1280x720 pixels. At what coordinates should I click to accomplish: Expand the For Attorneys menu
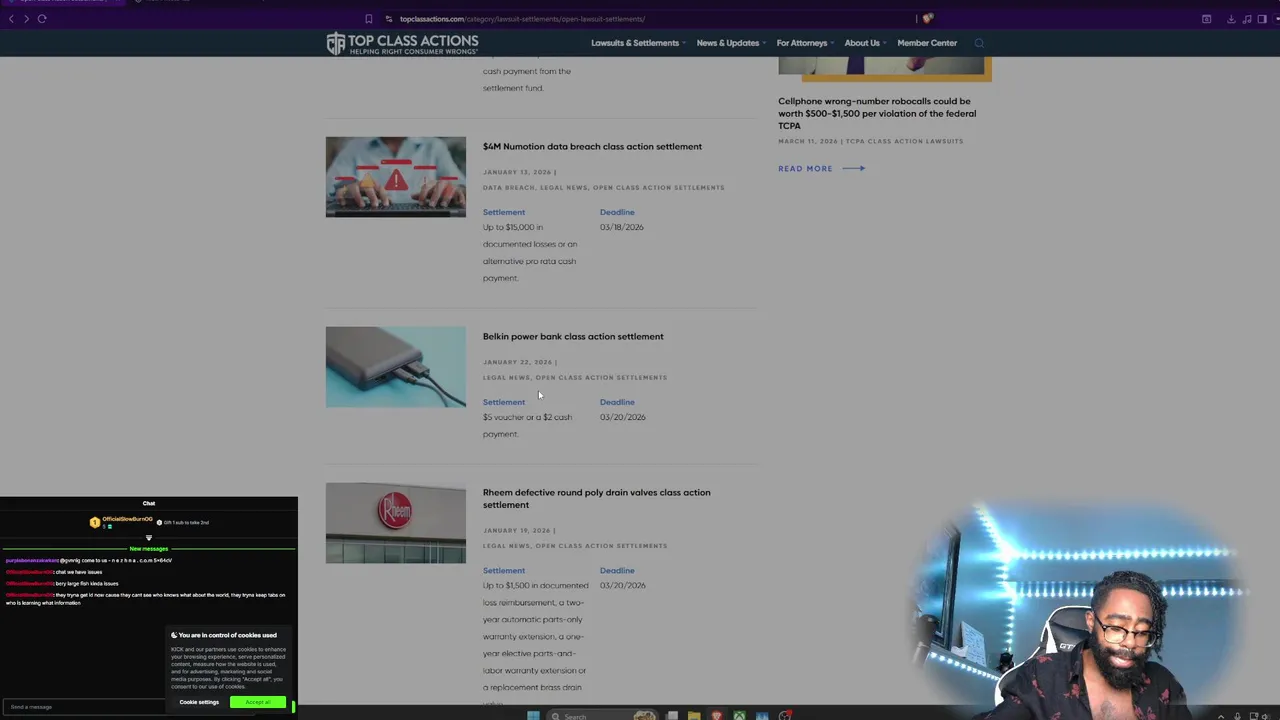pyautogui.click(x=805, y=43)
